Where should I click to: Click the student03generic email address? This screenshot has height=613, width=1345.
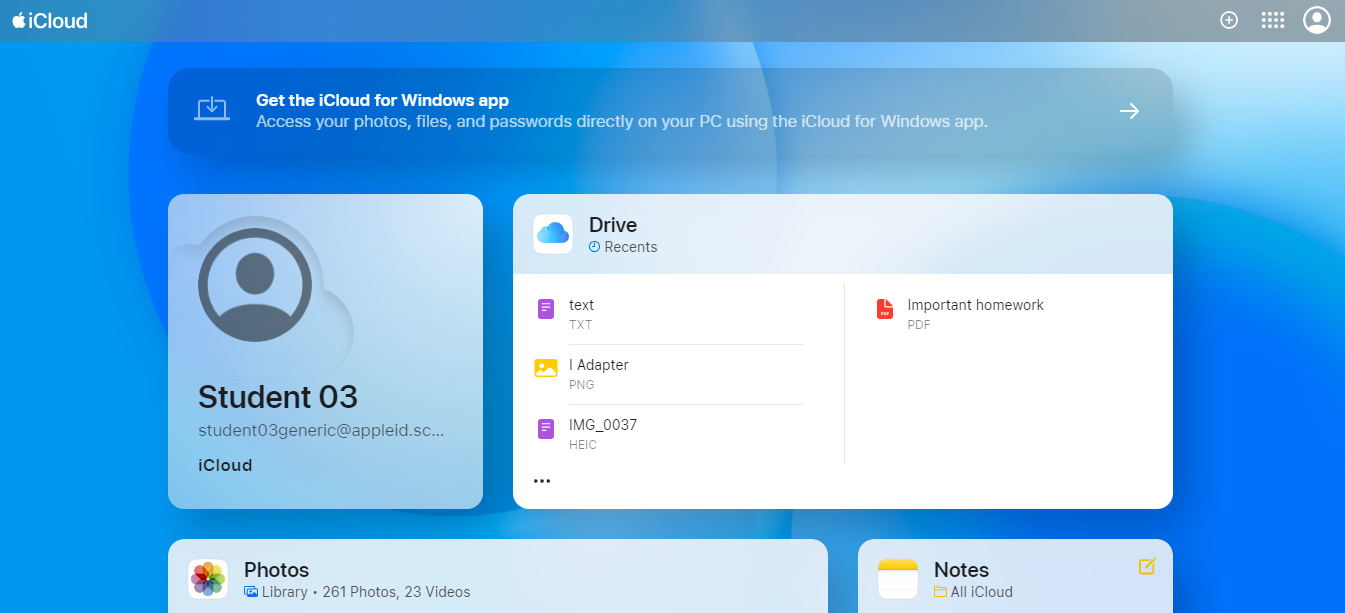321,430
